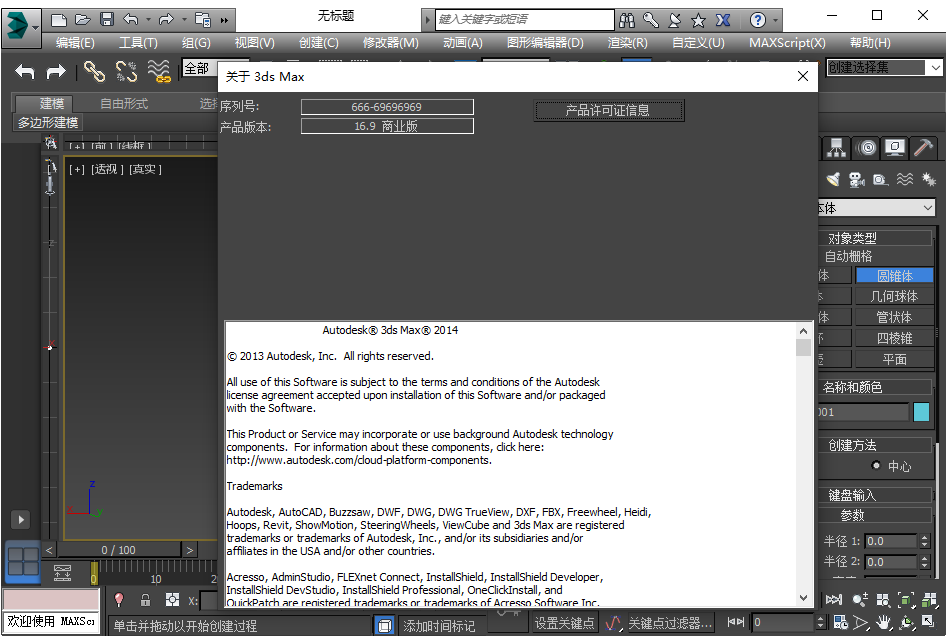Open the Undo history dropdown arrow
Viewport: 947px width, 637px height.
point(149,20)
